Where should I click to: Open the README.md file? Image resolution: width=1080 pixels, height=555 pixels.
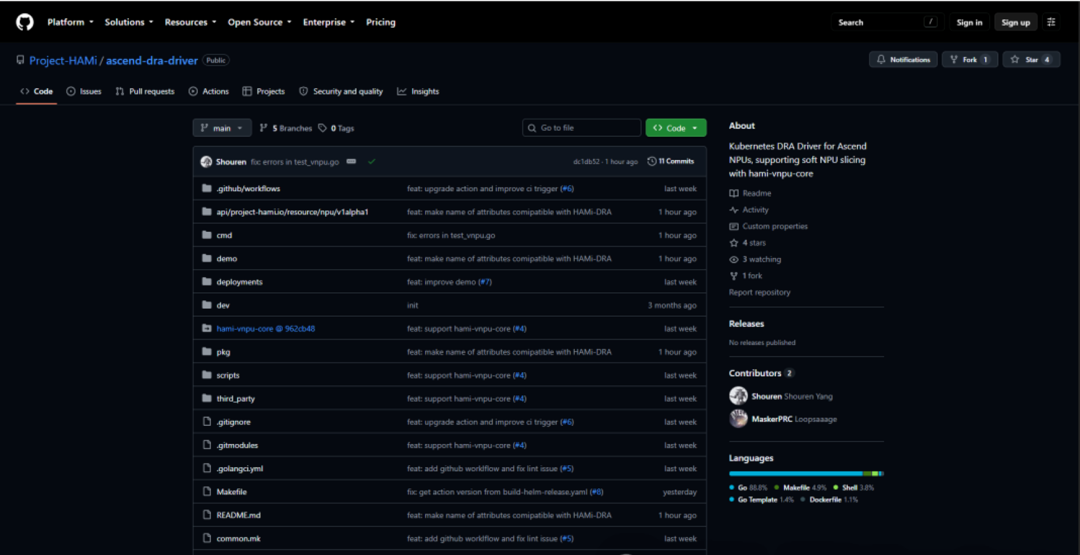238,516
